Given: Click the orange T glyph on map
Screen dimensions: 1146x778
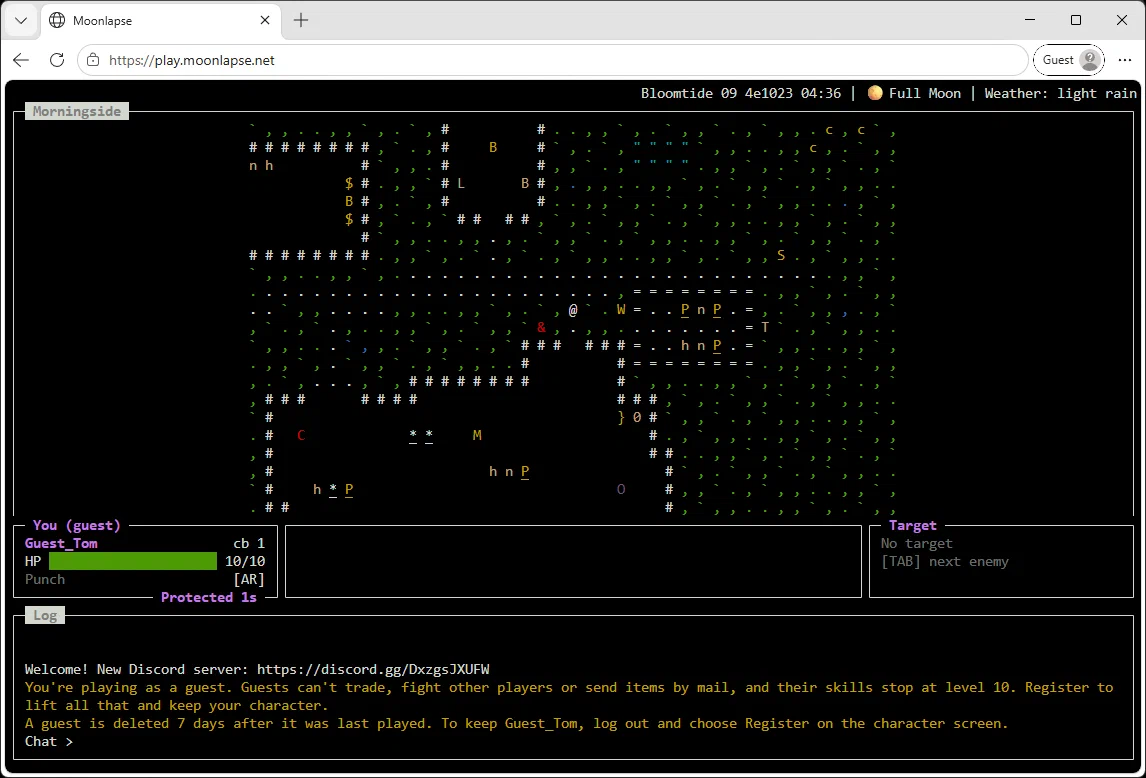Looking at the screenshot, I should pos(765,327).
